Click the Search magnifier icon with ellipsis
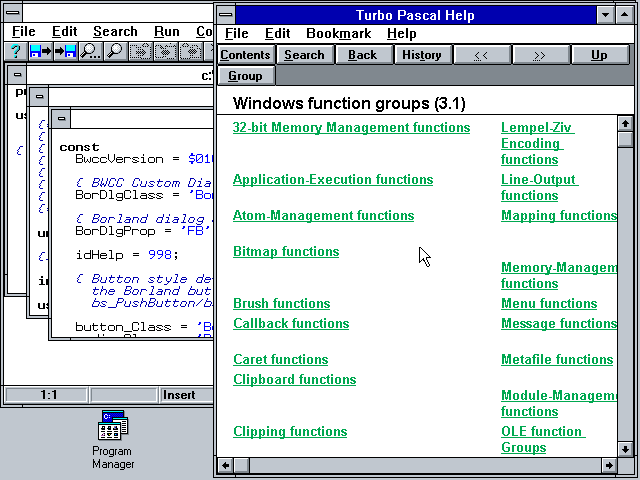 click(x=90, y=51)
